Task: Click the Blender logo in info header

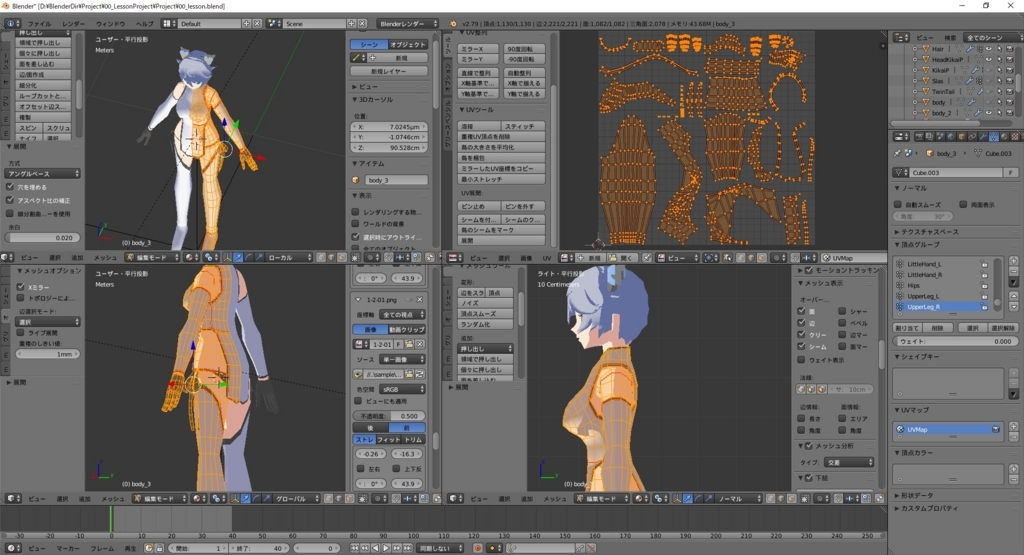Action: pos(453,24)
